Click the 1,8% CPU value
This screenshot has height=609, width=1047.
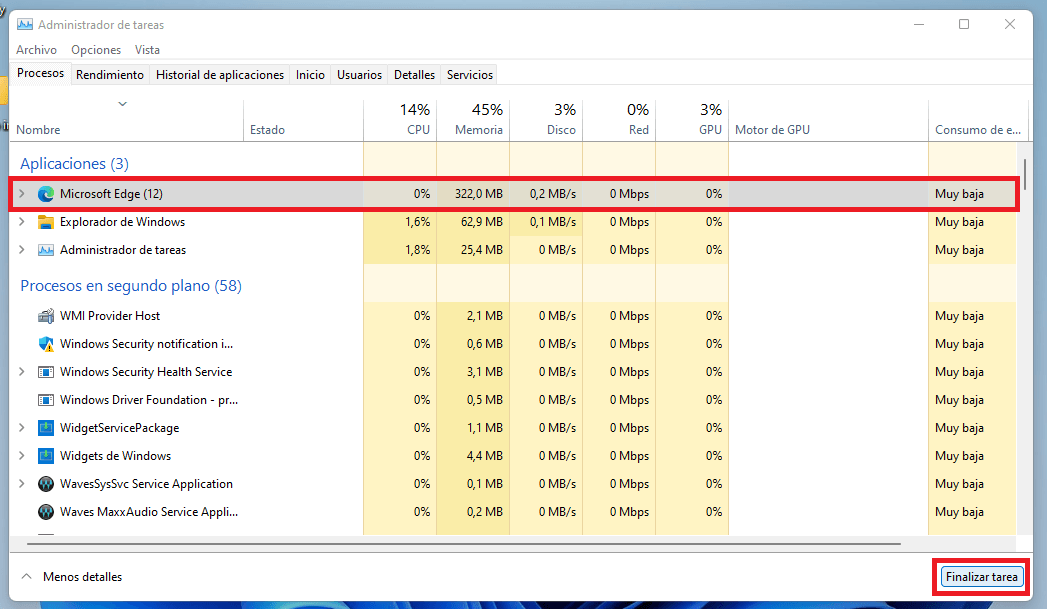point(417,250)
